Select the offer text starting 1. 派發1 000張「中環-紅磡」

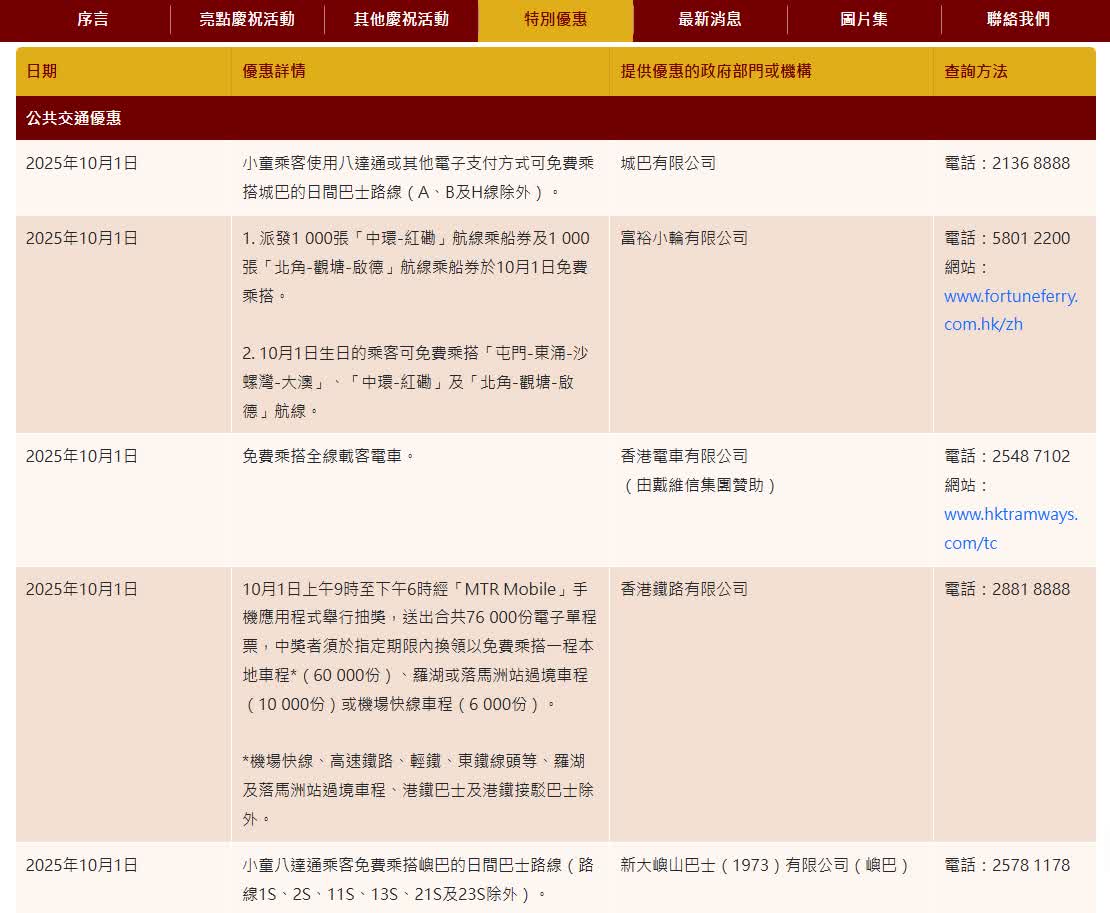coord(416,267)
